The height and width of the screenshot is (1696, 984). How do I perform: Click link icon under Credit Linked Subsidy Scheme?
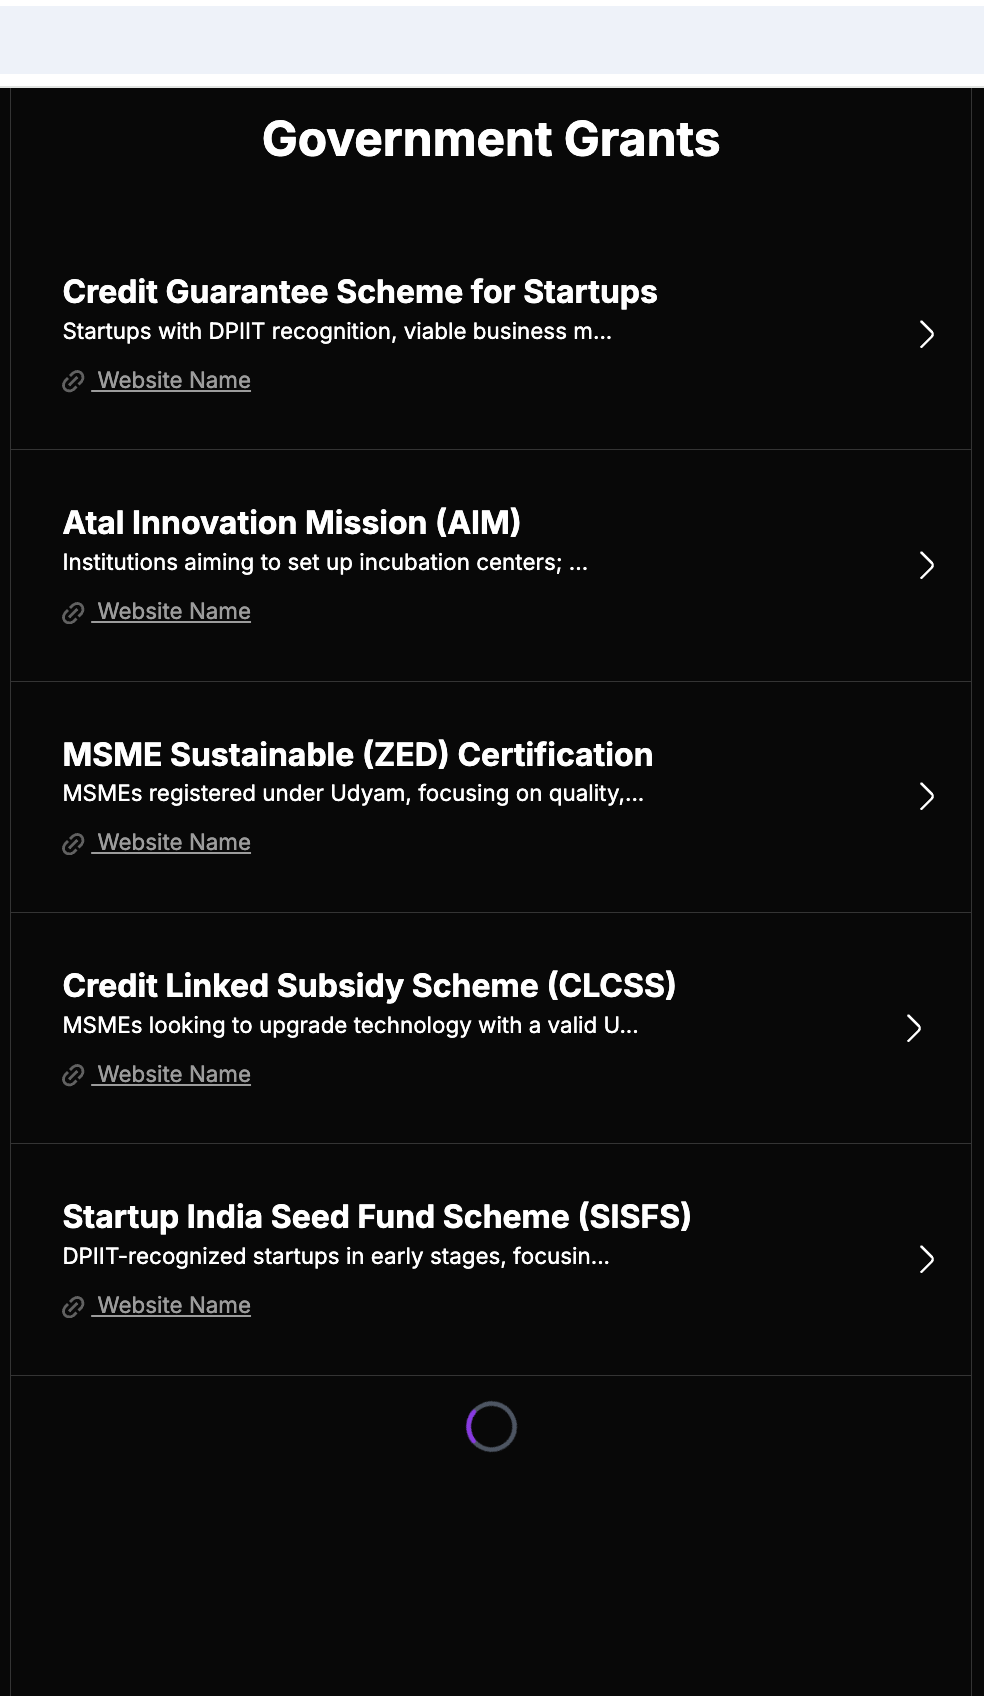(73, 1075)
